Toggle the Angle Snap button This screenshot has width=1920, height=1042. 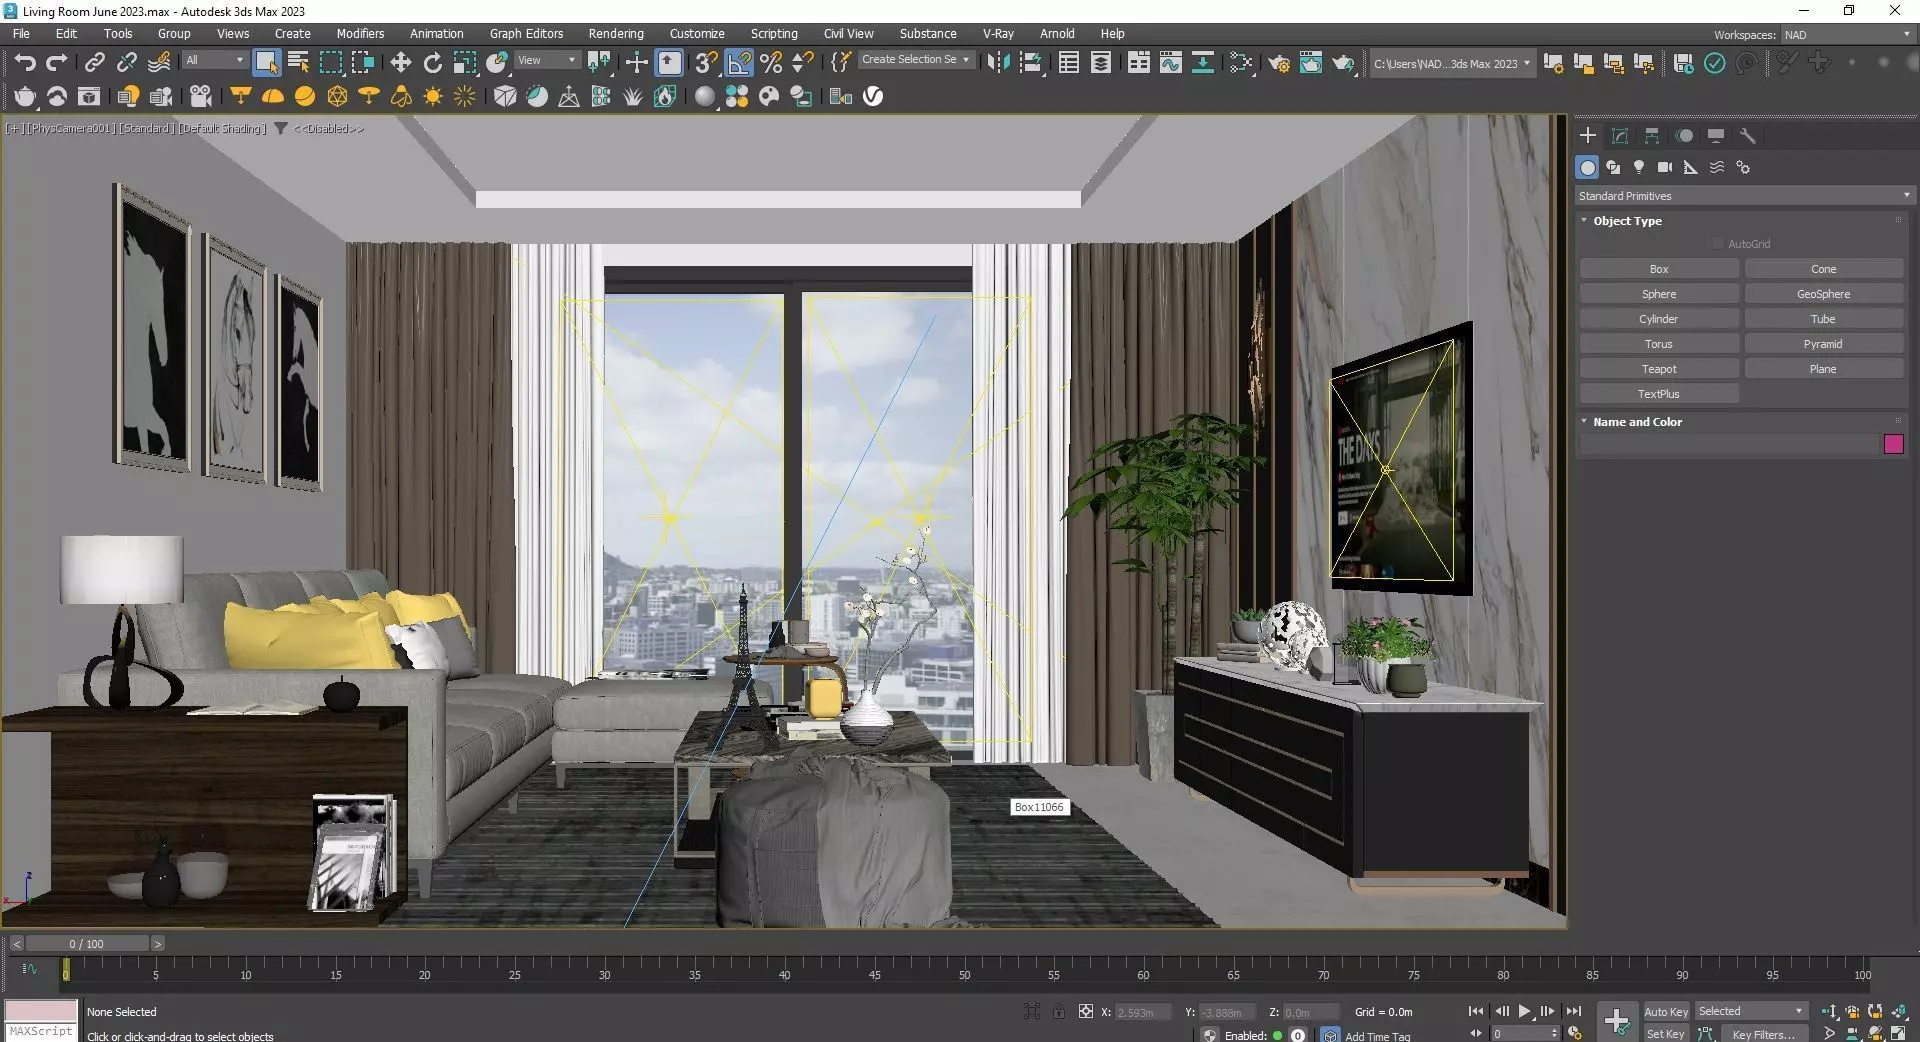pos(739,63)
